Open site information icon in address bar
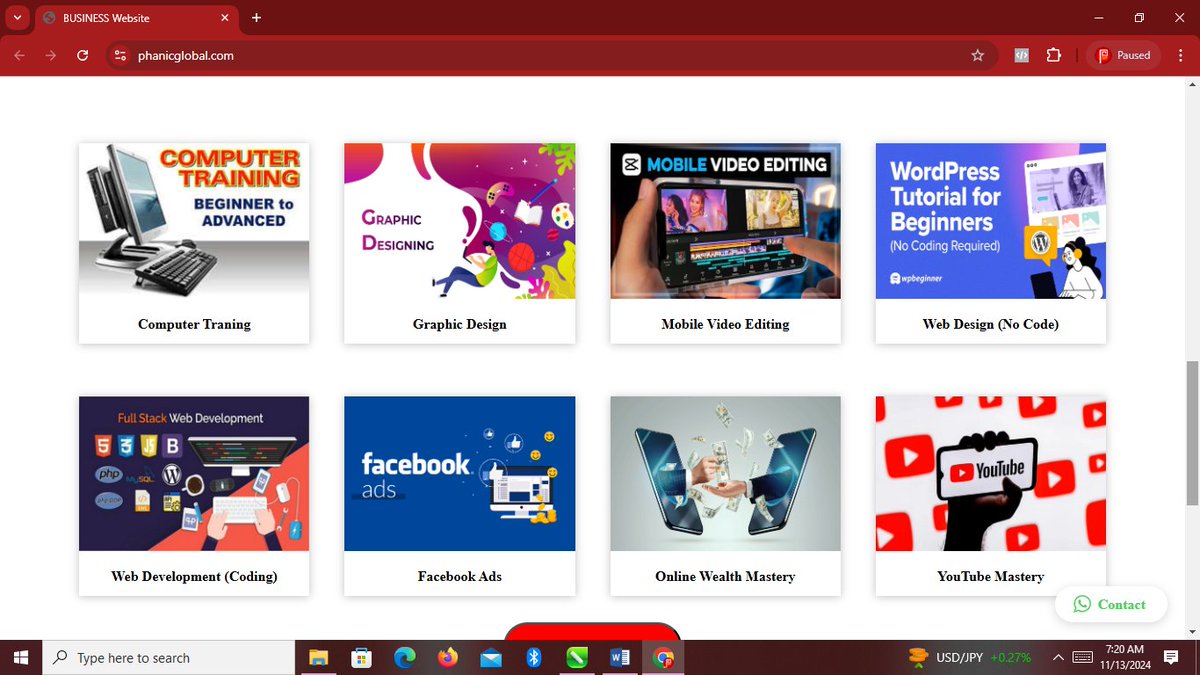The height and width of the screenshot is (675, 1200). tap(121, 56)
